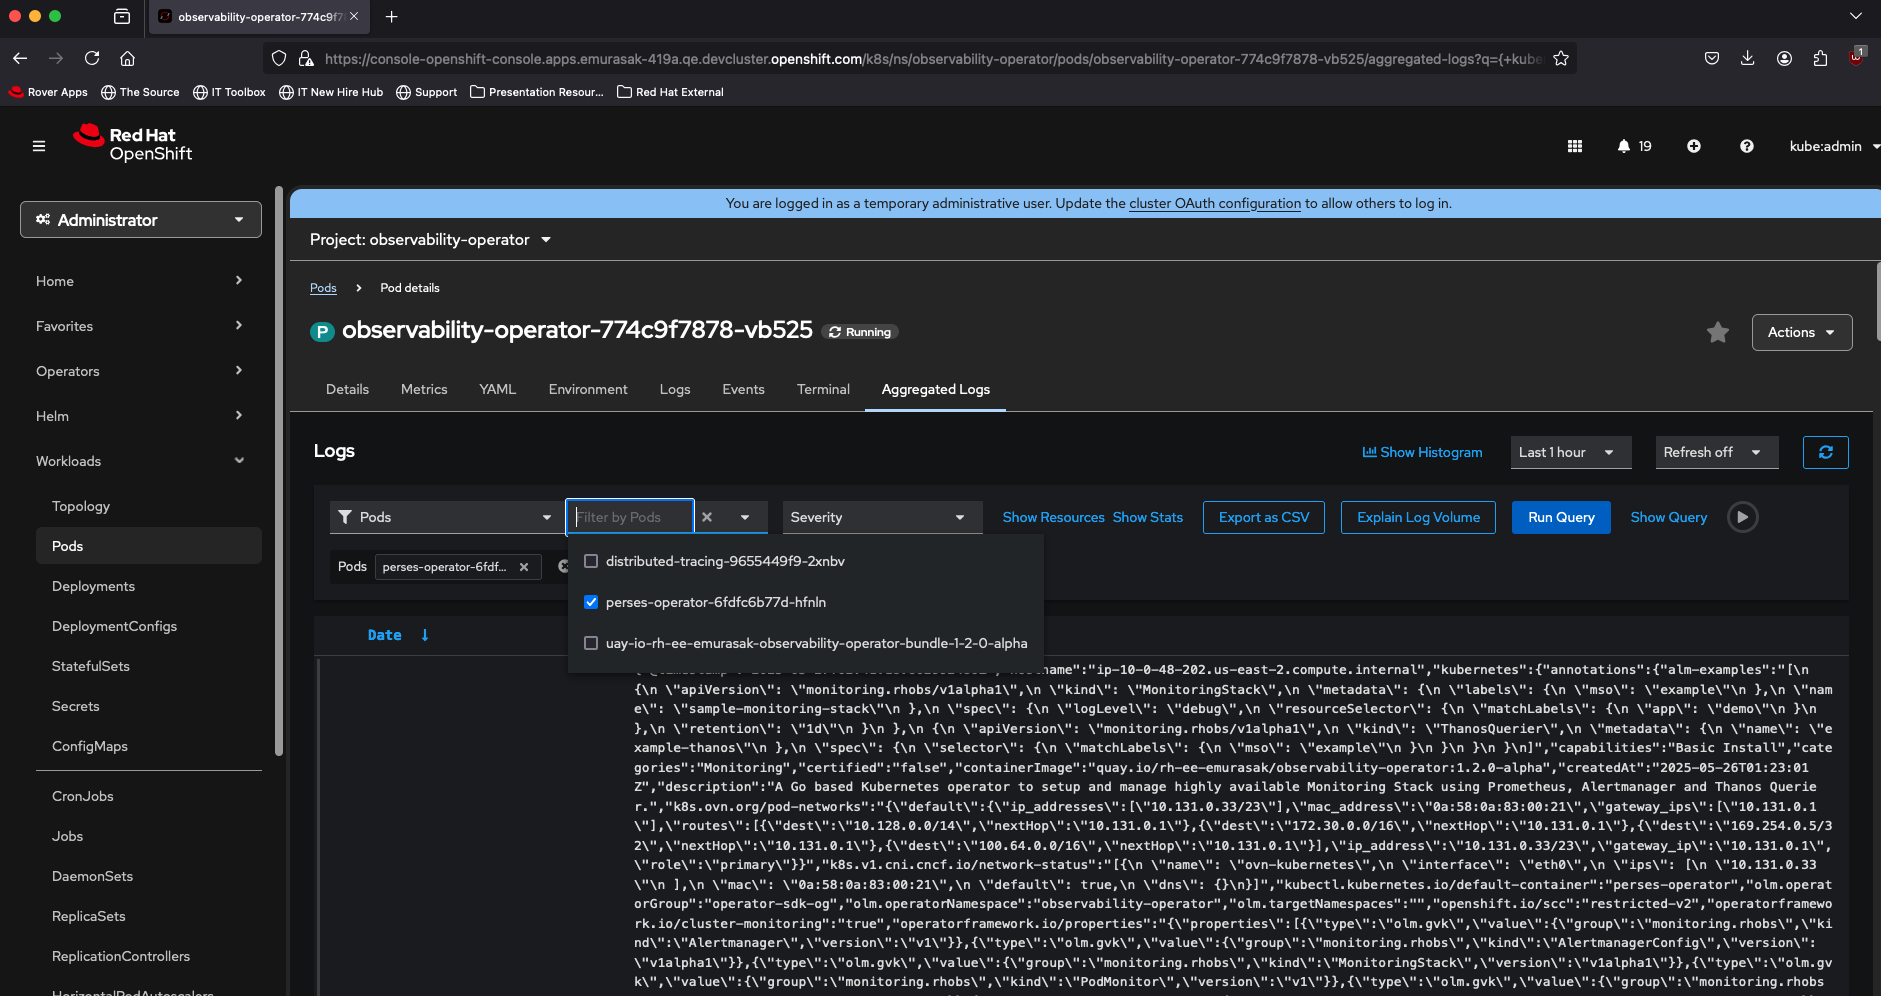Focus the Filter by Pods input
1881x996 pixels.
[631, 517]
